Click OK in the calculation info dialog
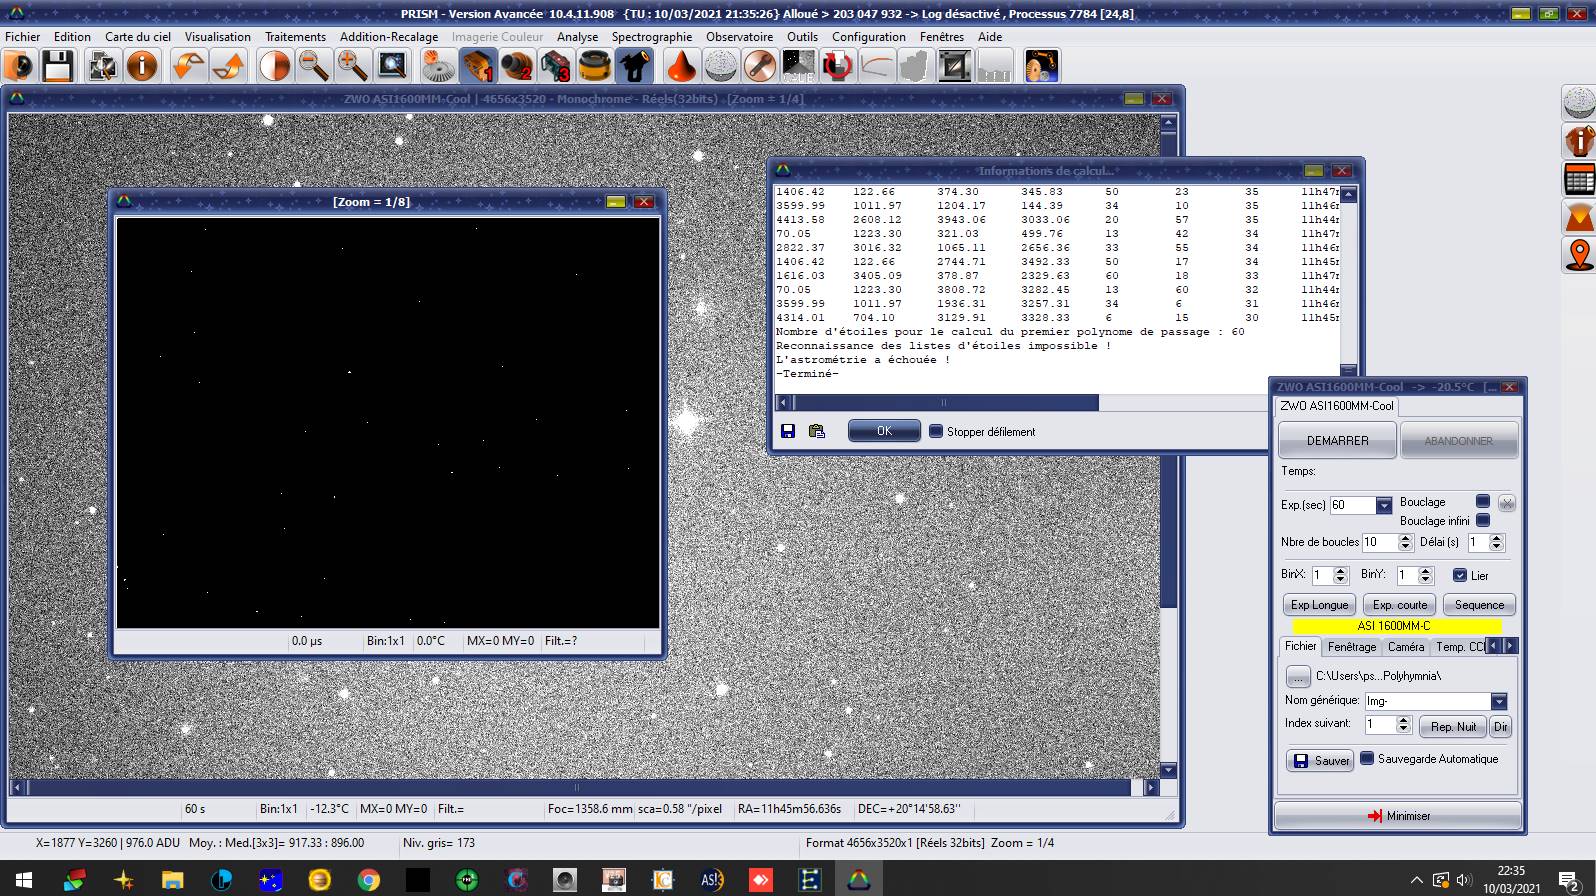1596x896 pixels. click(x=884, y=431)
